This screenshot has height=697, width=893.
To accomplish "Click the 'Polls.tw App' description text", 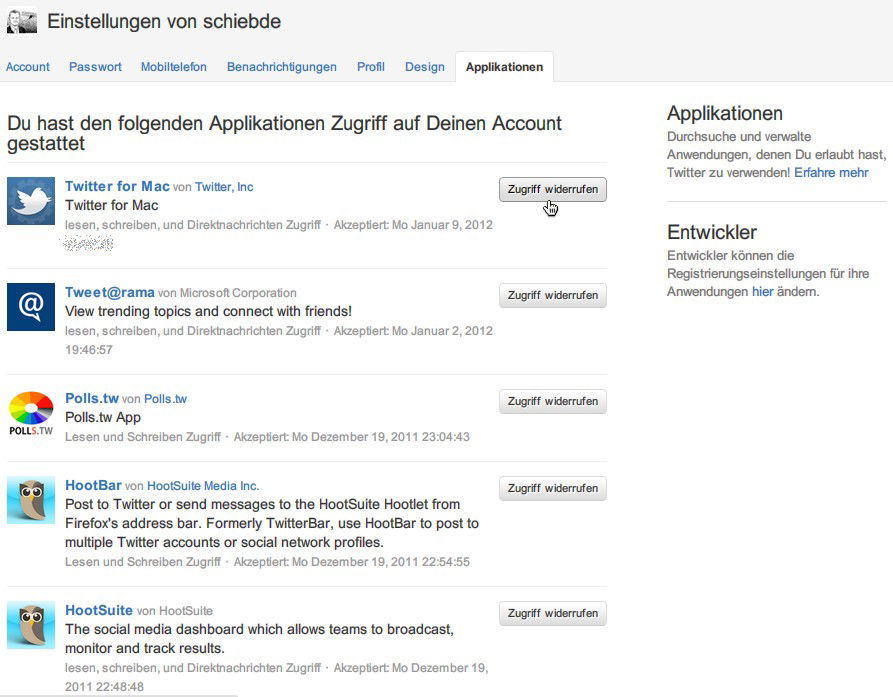I will [x=103, y=417].
